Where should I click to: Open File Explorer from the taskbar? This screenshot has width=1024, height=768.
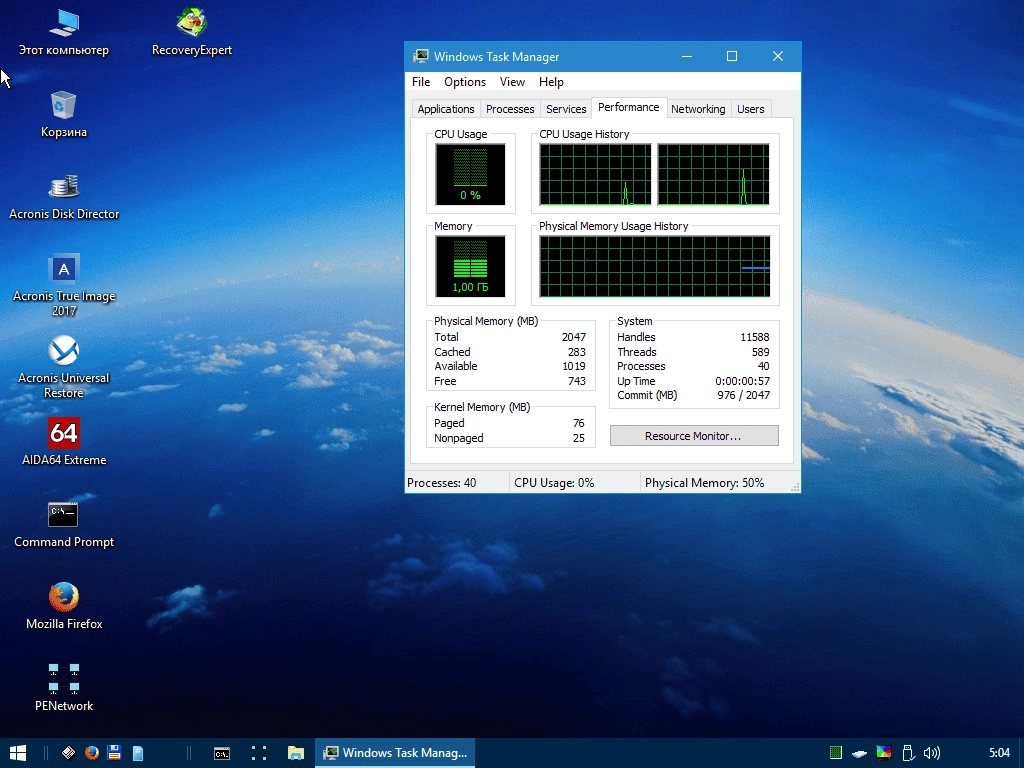(x=296, y=753)
